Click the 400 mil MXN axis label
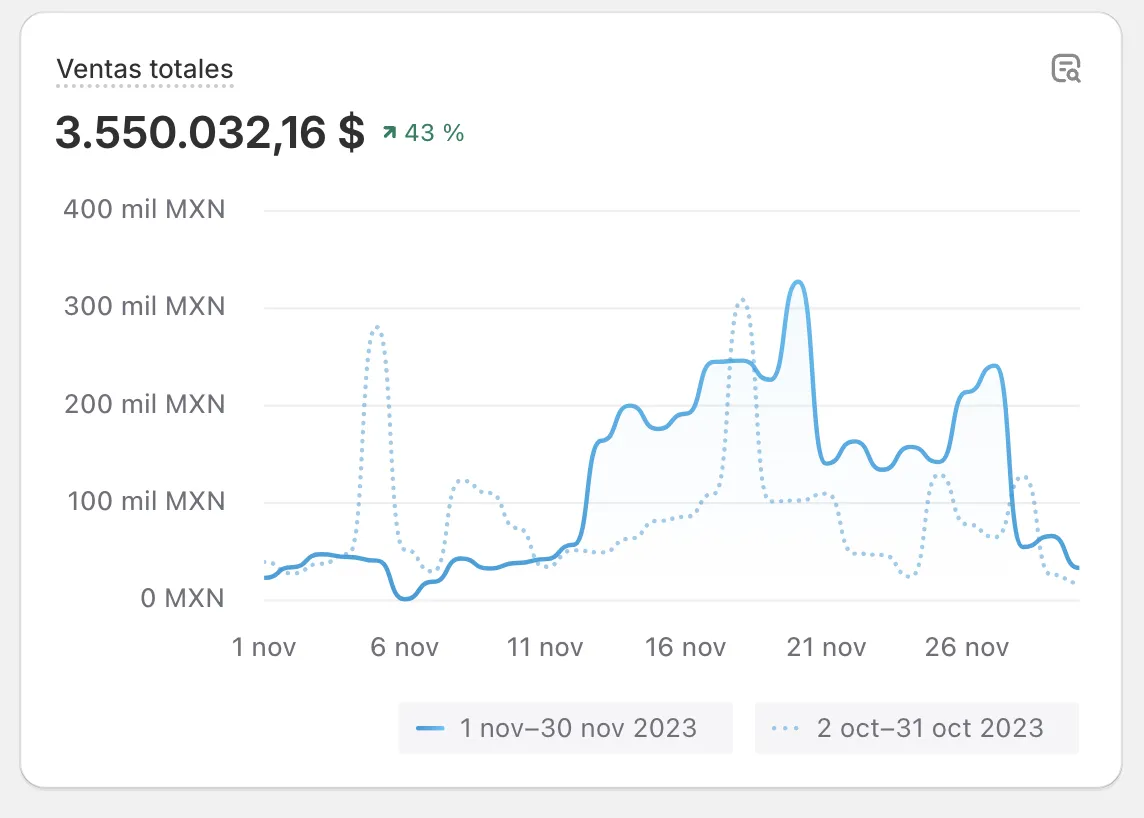1144x818 pixels. [144, 209]
